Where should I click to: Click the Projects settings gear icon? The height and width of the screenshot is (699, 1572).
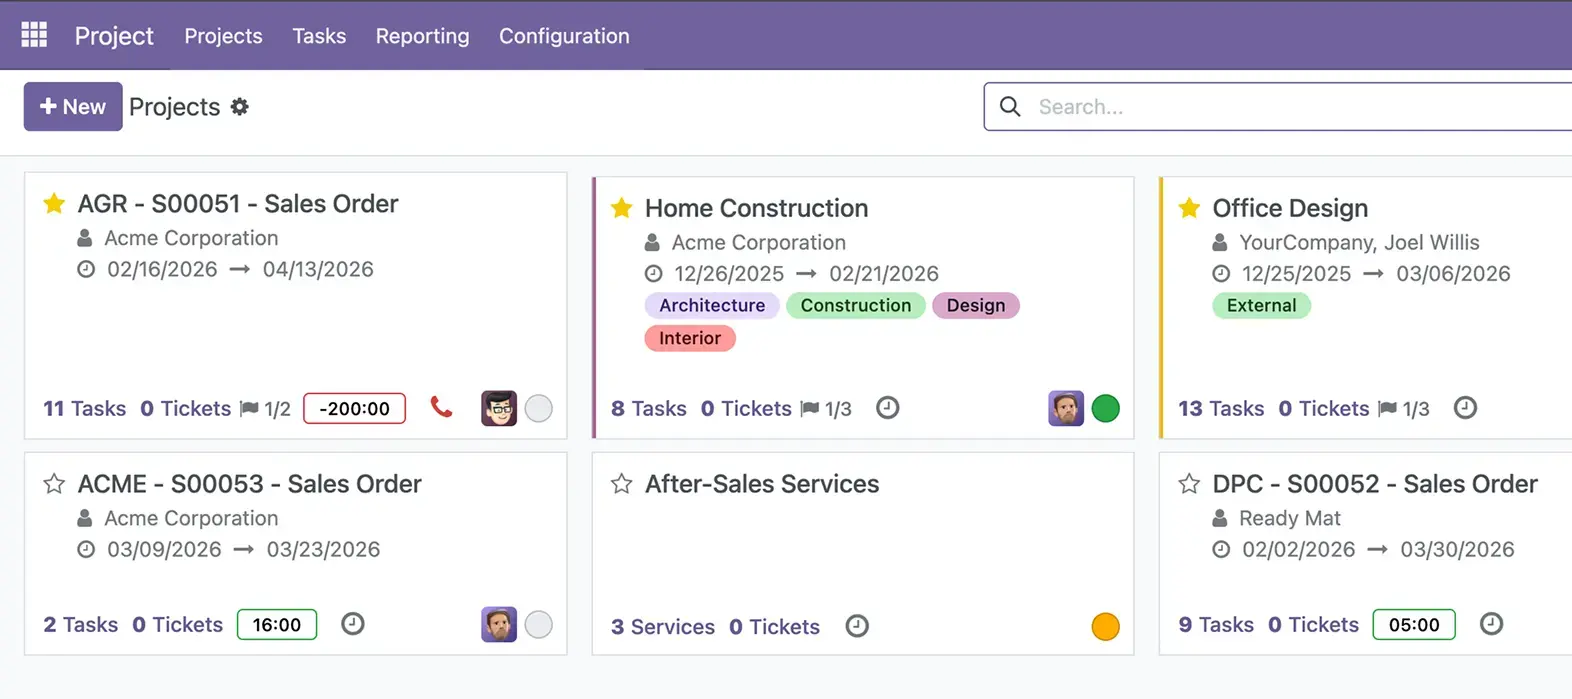click(x=240, y=106)
